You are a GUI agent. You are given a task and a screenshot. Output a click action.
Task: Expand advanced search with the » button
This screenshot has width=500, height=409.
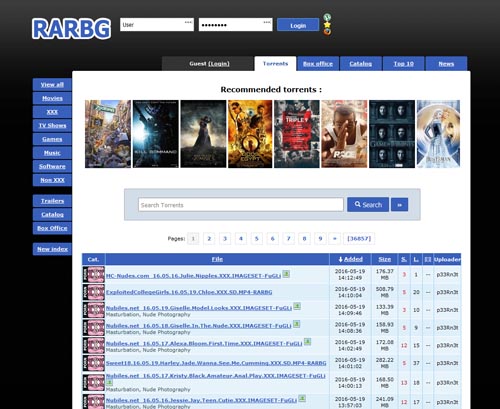tap(399, 205)
